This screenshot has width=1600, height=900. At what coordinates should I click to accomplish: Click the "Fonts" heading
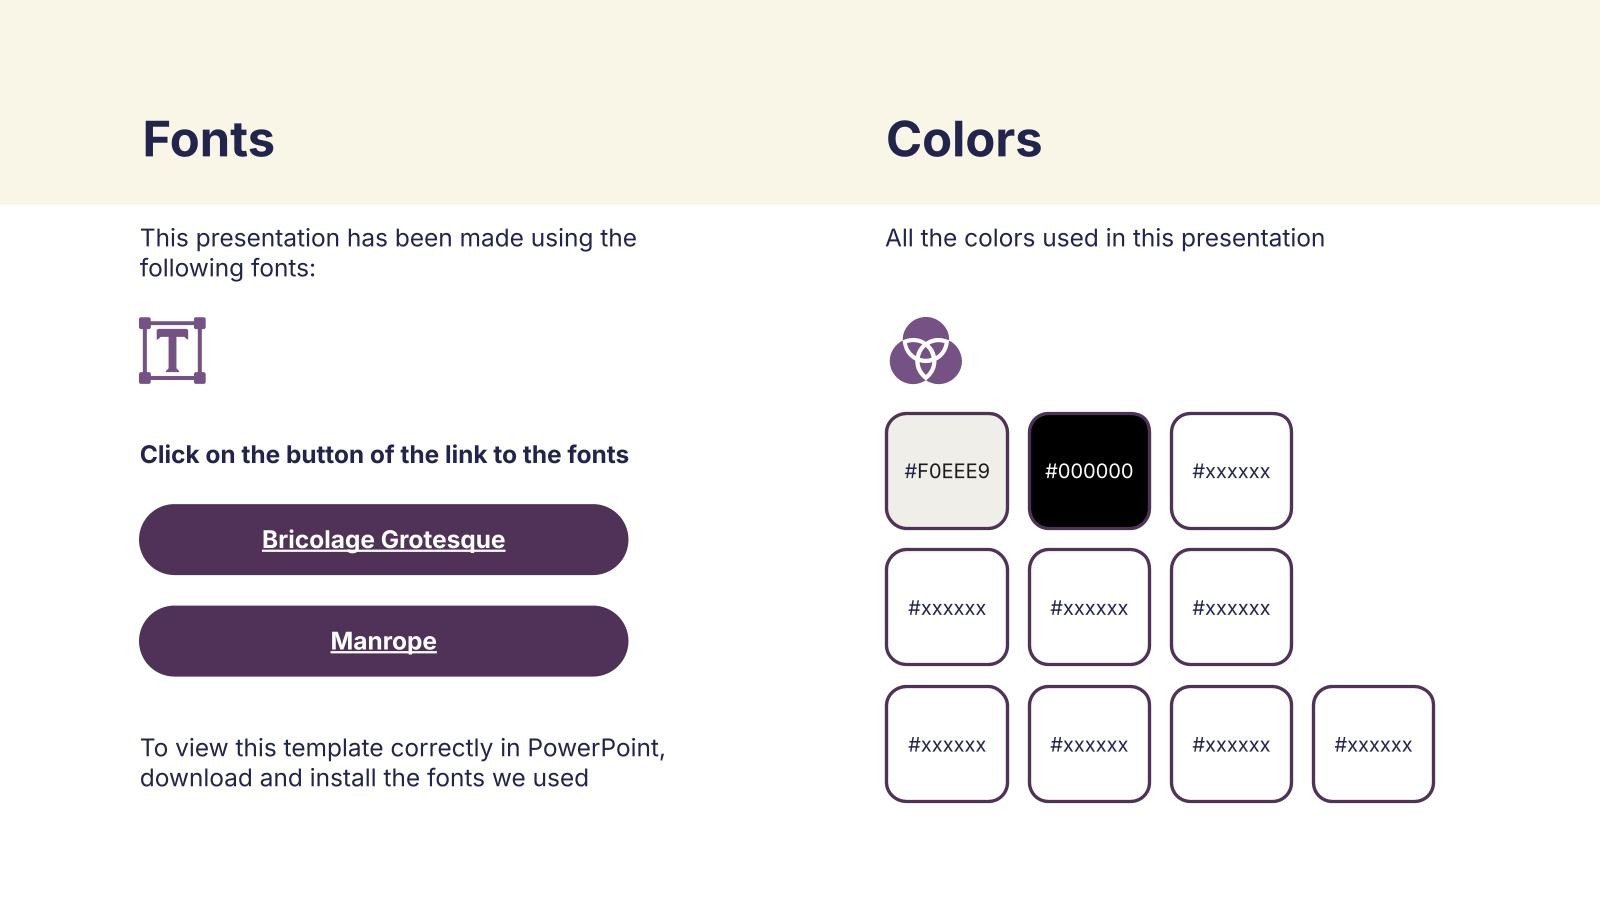(x=208, y=139)
